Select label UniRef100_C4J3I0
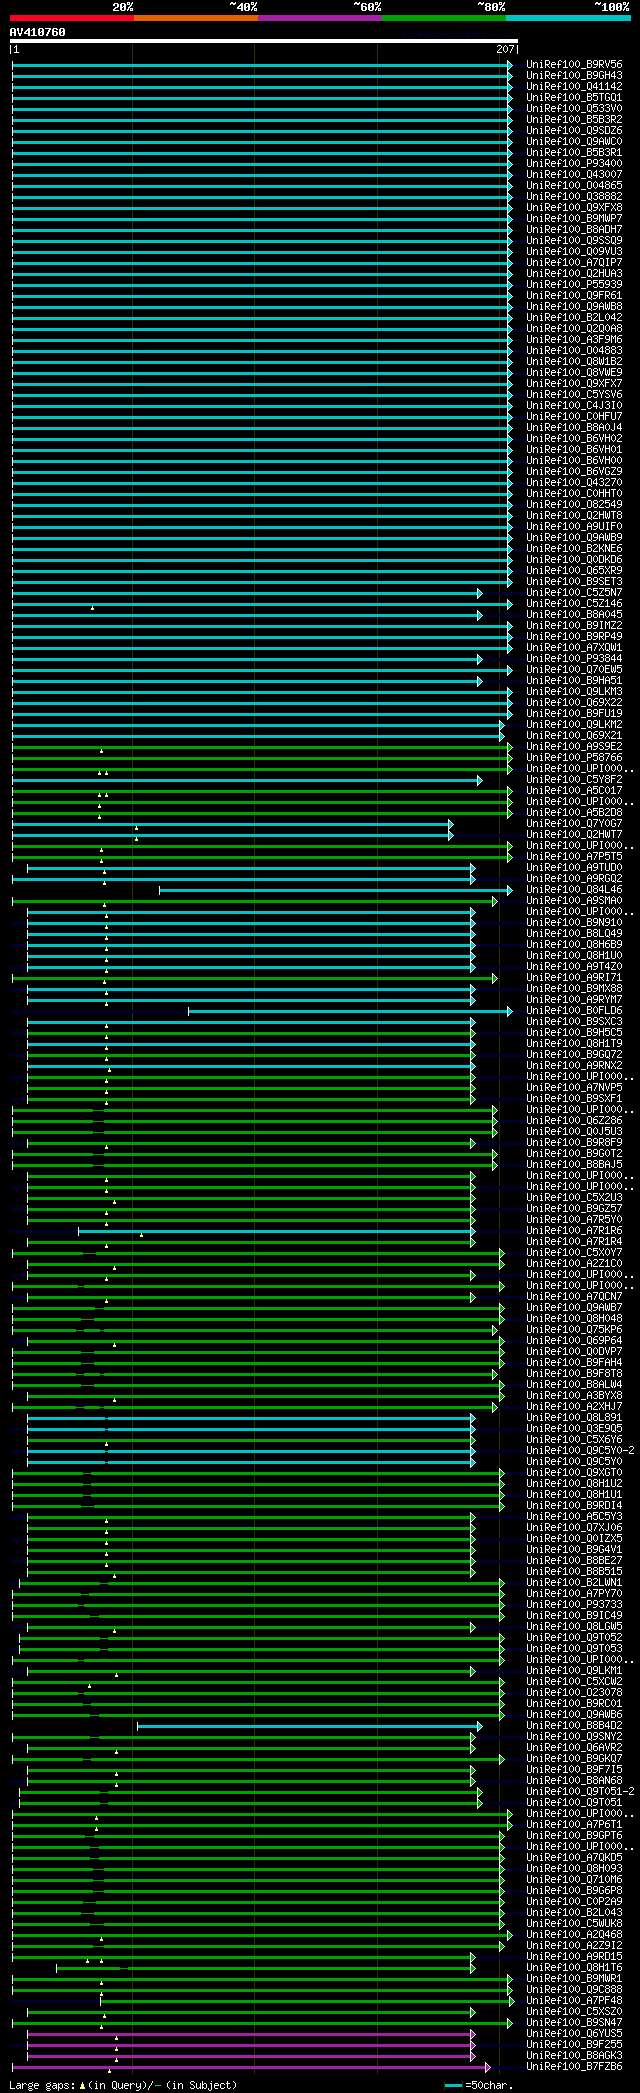 [574, 405]
